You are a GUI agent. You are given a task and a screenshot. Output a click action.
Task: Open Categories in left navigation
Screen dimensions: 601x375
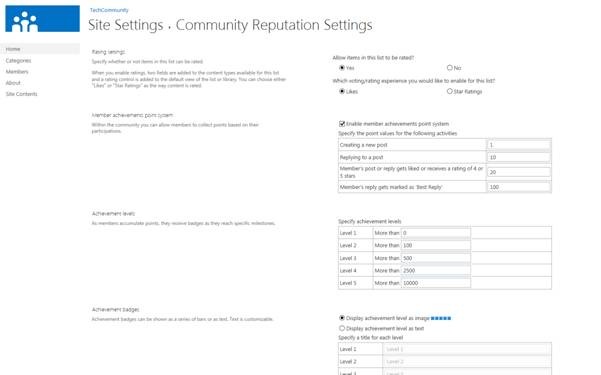tap(18, 61)
